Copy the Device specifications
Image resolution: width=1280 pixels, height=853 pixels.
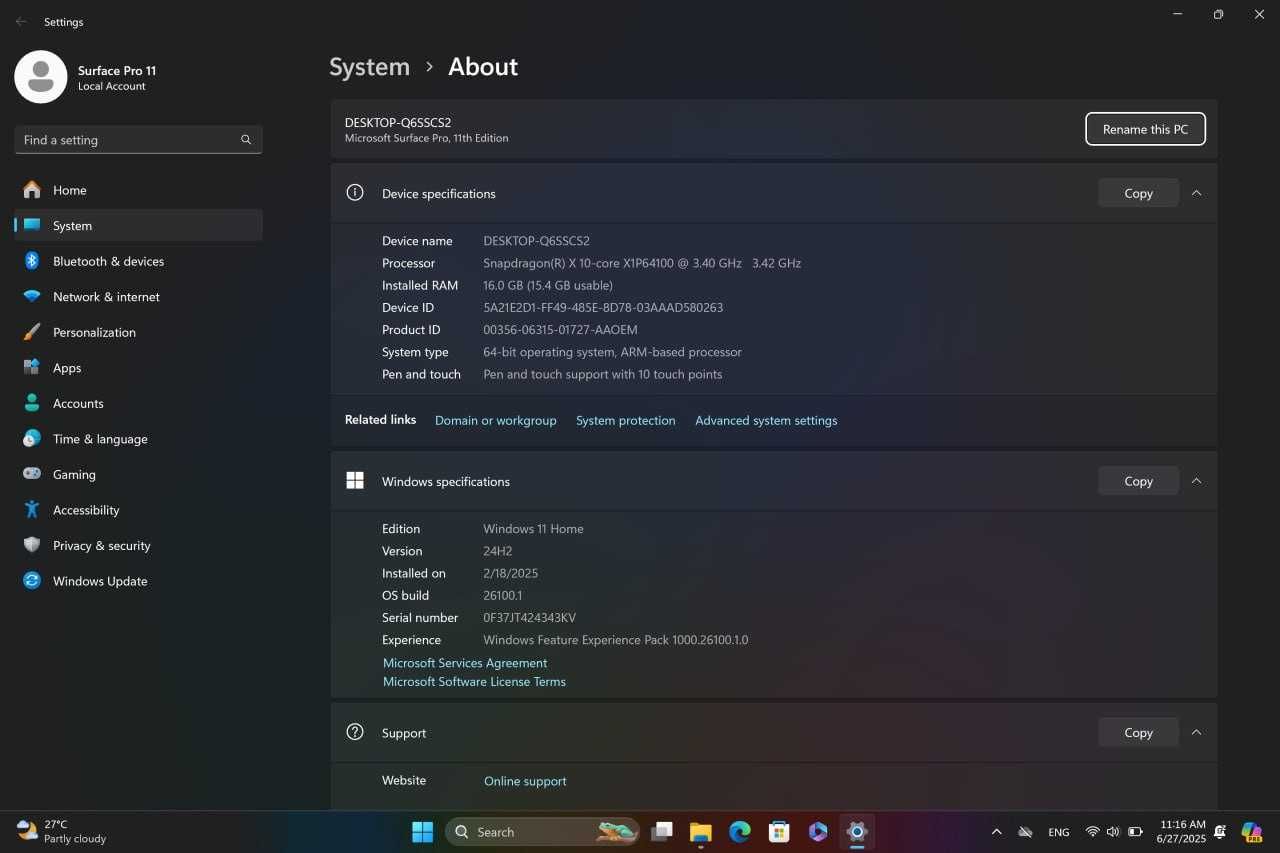point(1138,193)
